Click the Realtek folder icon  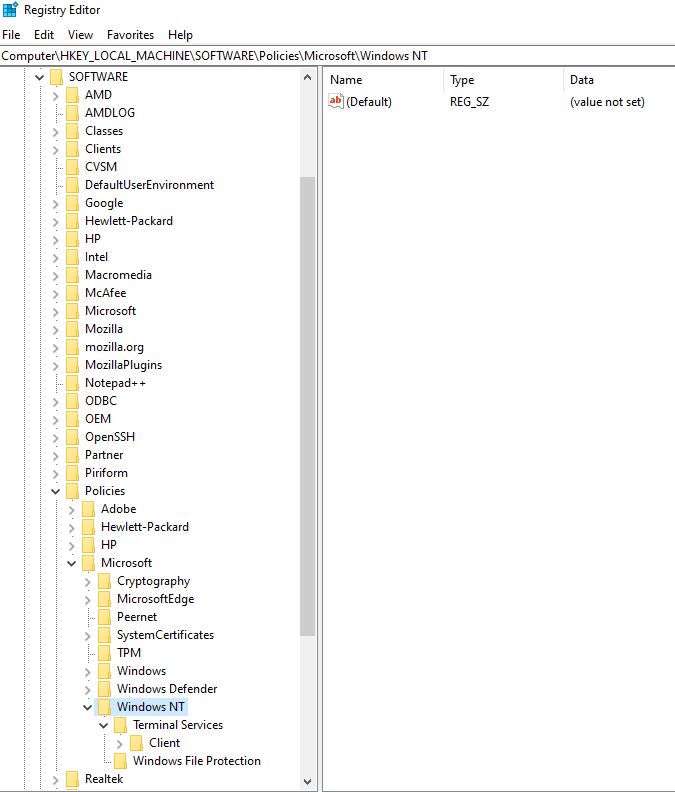click(73, 779)
